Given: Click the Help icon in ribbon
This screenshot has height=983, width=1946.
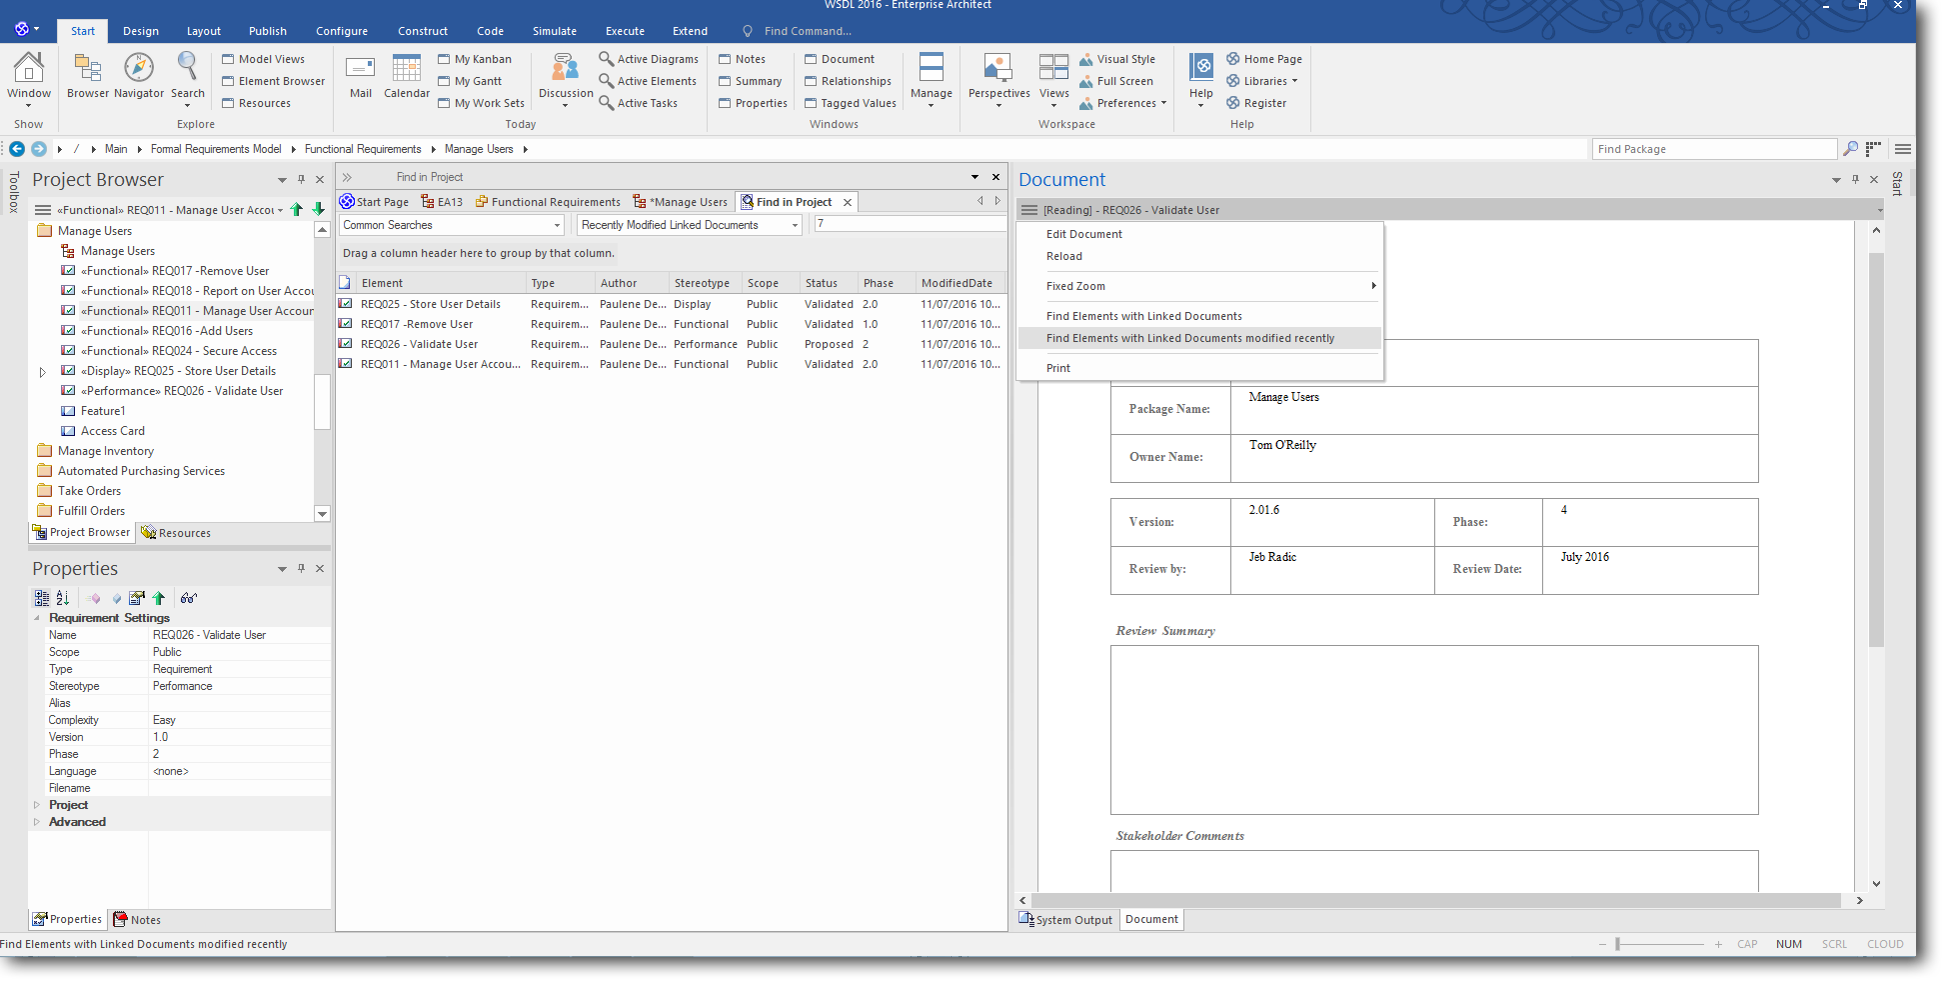Looking at the screenshot, I should pyautogui.click(x=1201, y=68).
